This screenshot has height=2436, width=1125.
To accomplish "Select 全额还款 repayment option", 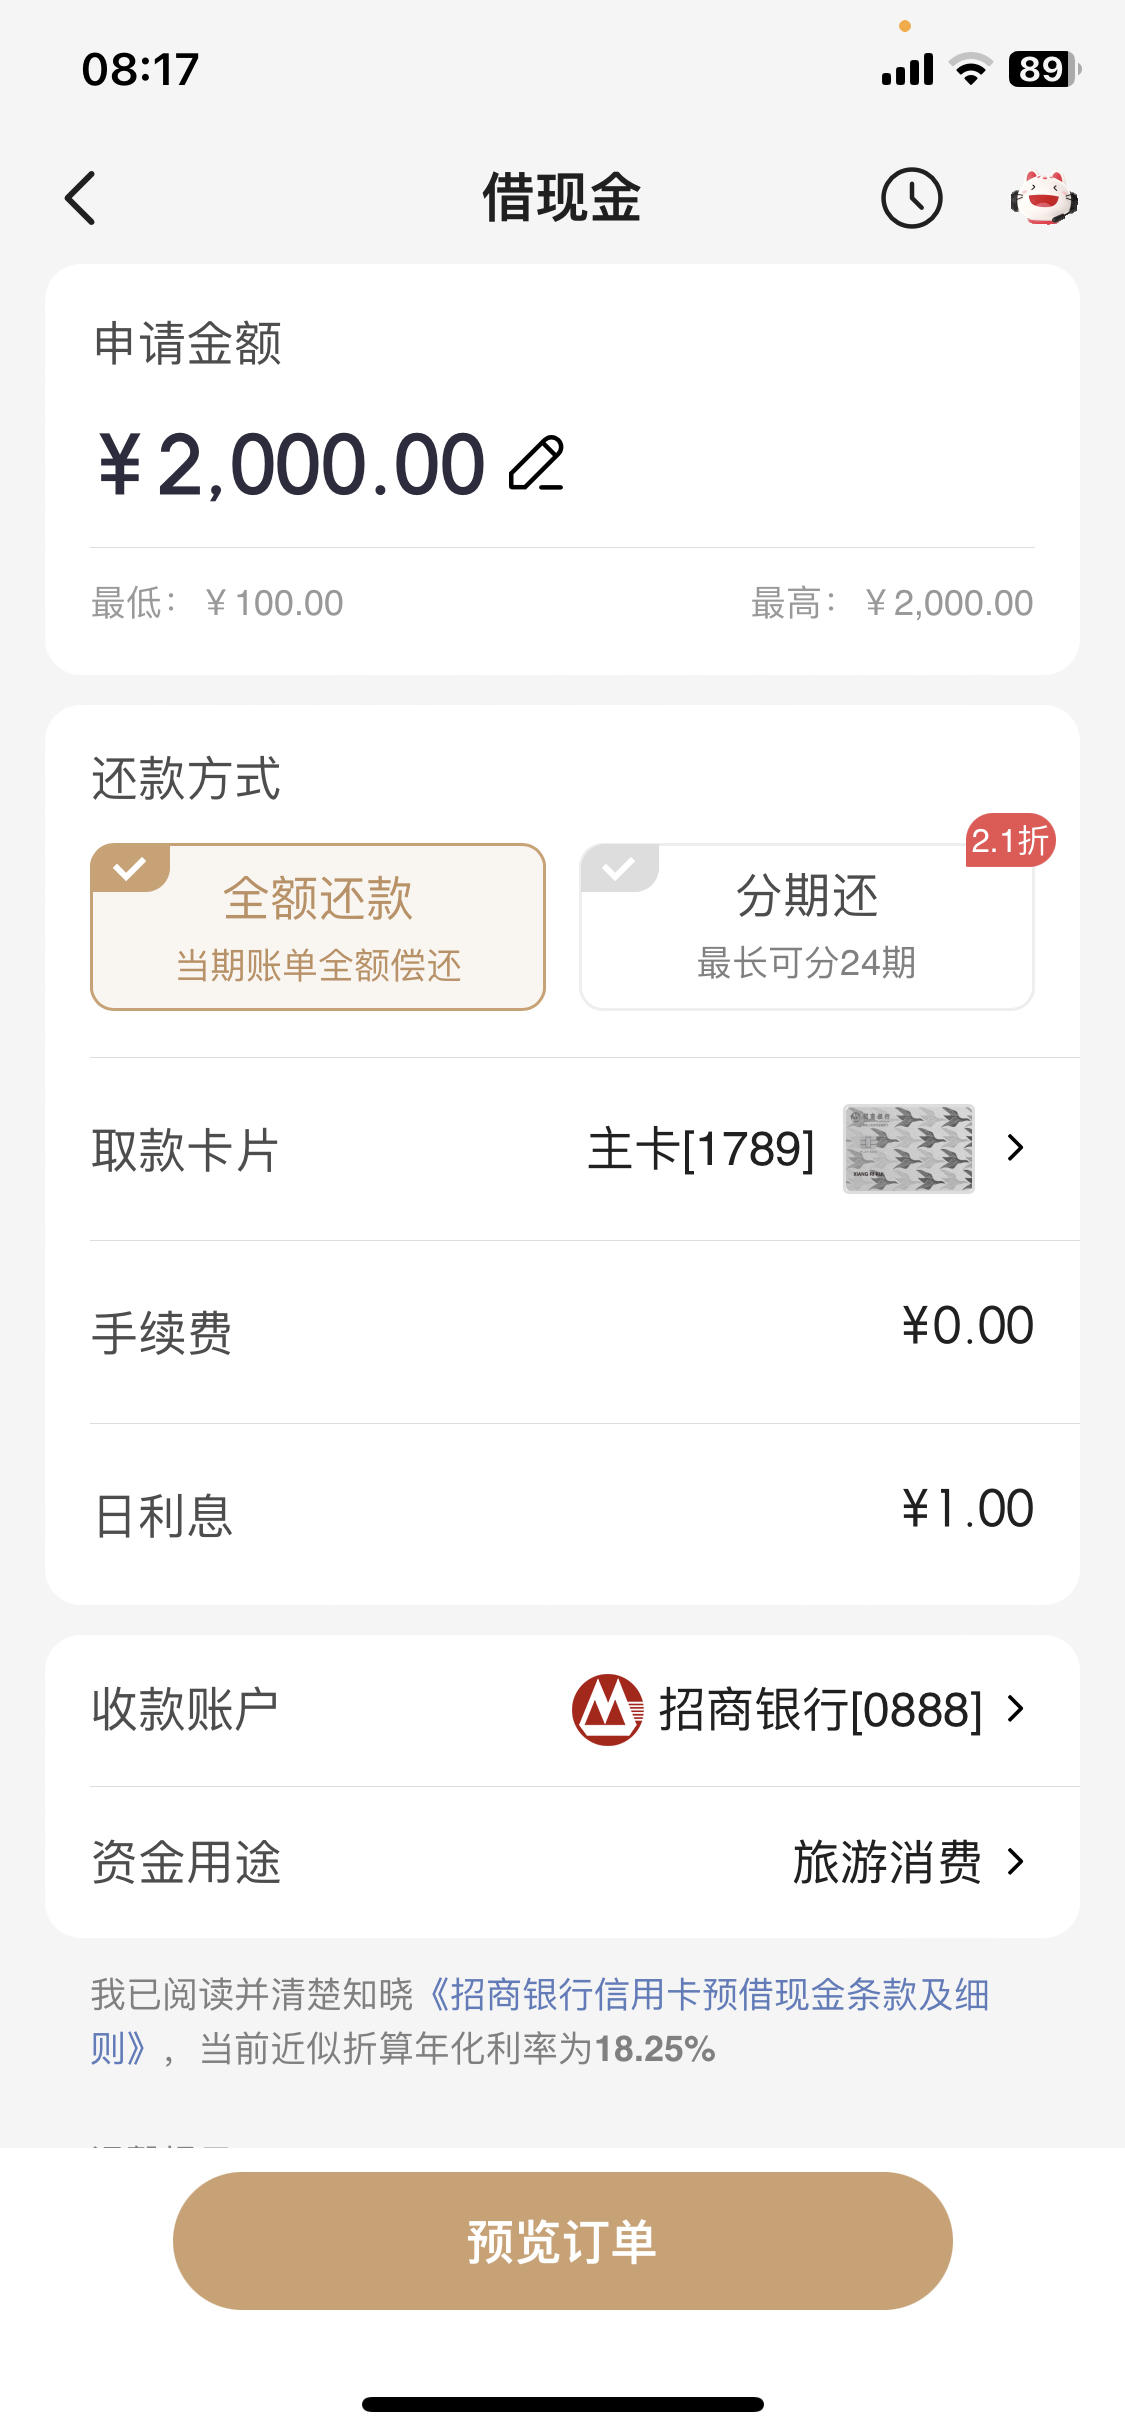I will (x=318, y=927).
